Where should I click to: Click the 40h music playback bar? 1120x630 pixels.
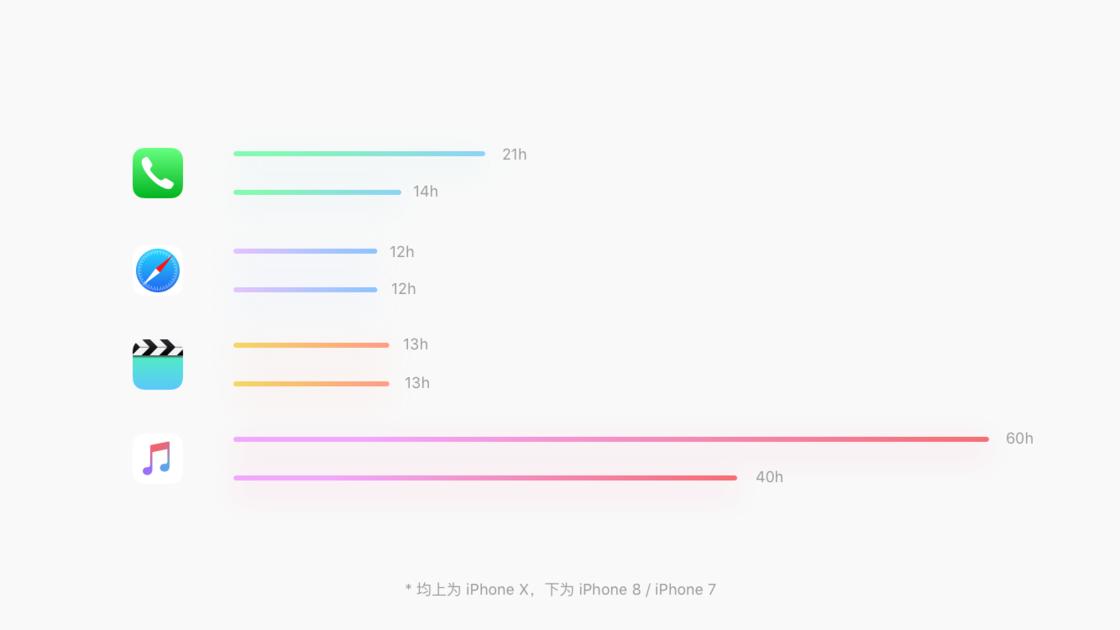485,478
